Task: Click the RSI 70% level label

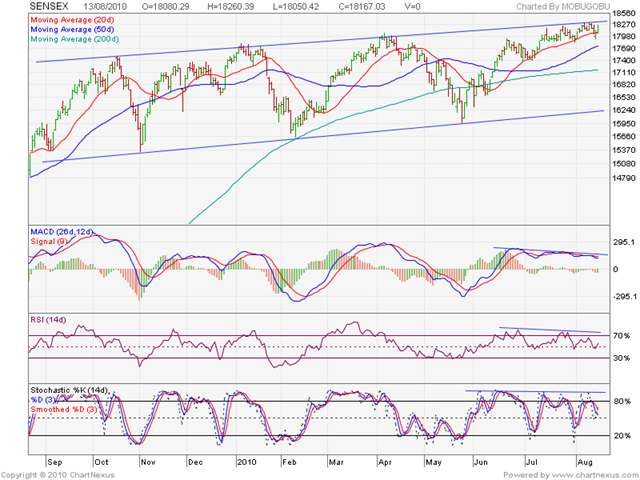Action: click(x=622, y=336)
